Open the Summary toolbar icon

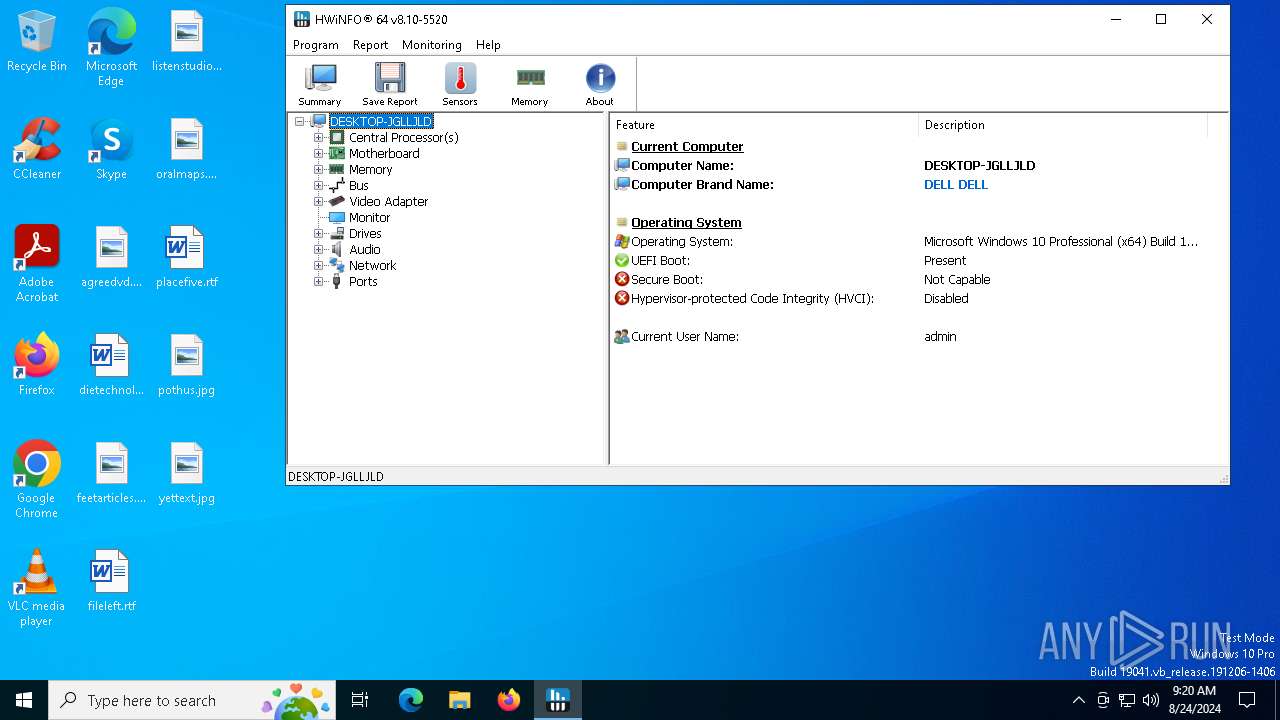319,84
